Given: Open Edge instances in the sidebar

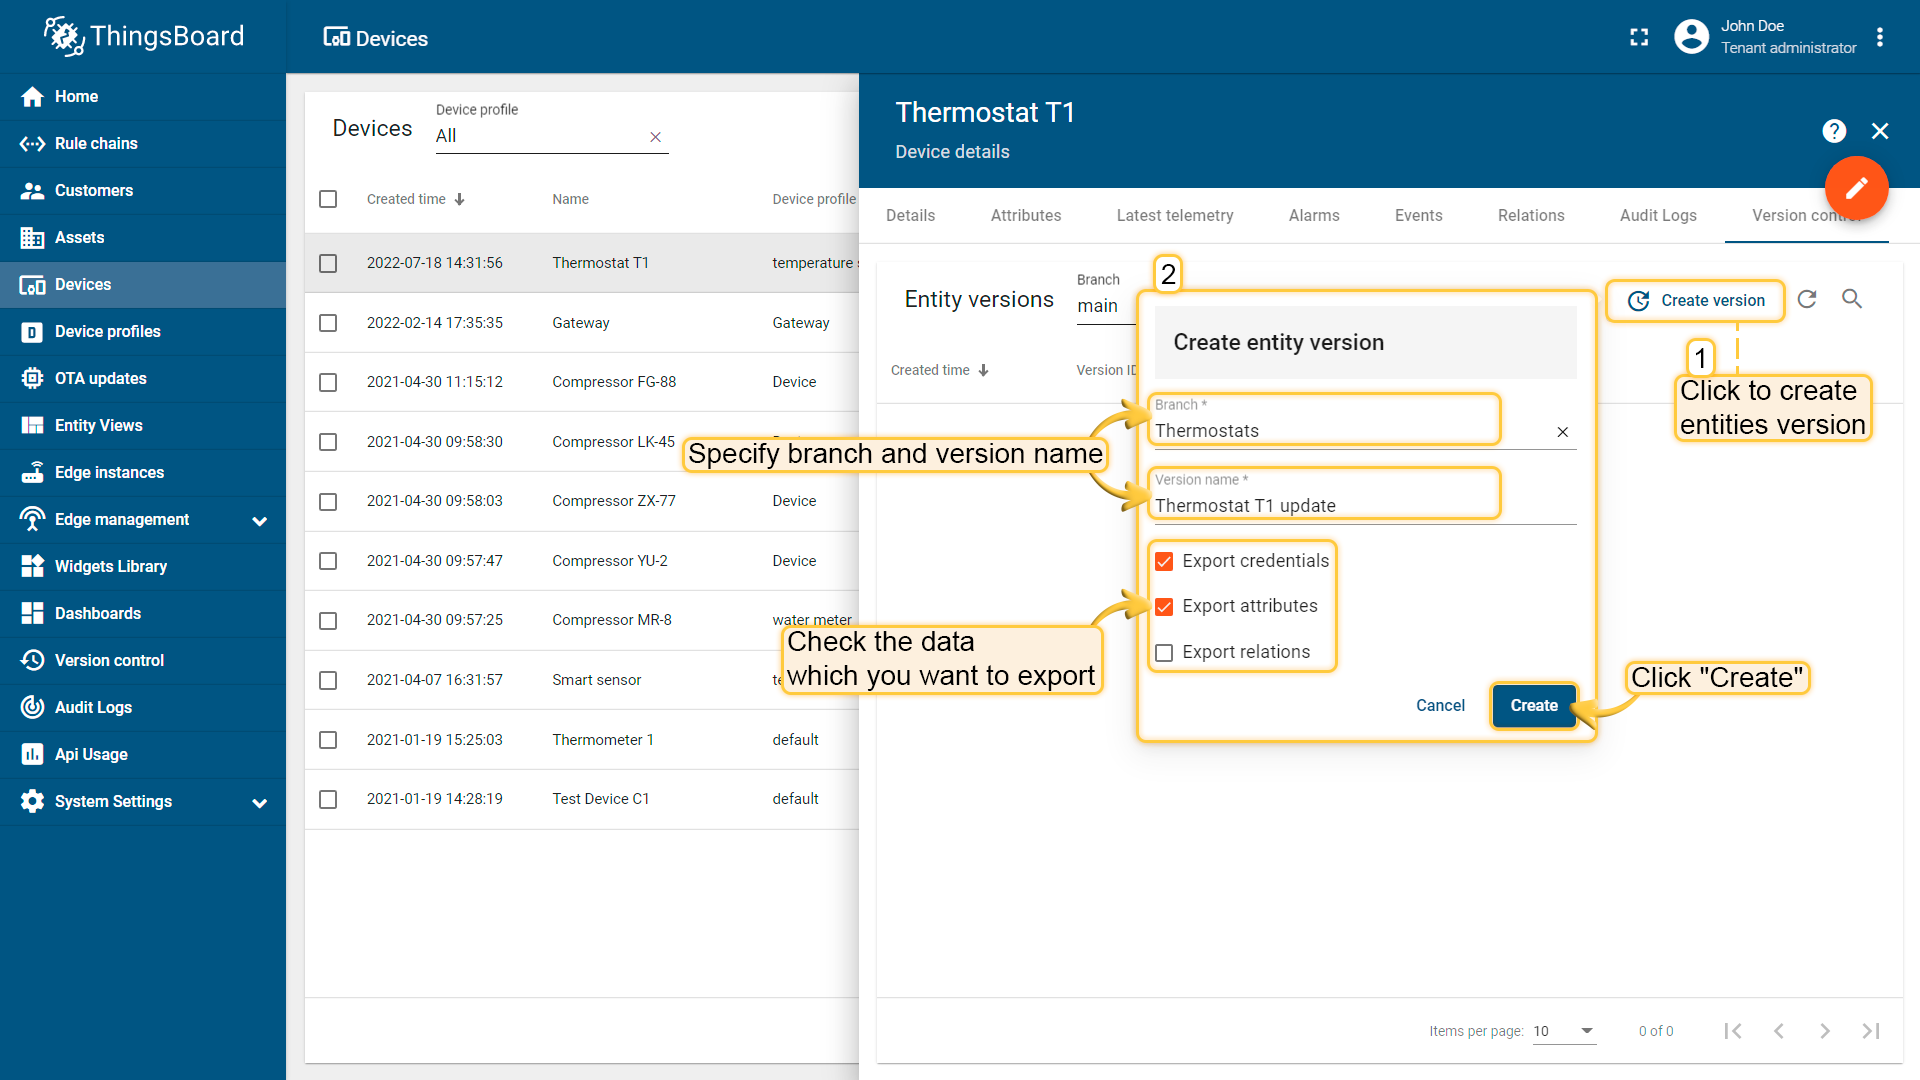Looking at the screenshot, I should 143,472.
